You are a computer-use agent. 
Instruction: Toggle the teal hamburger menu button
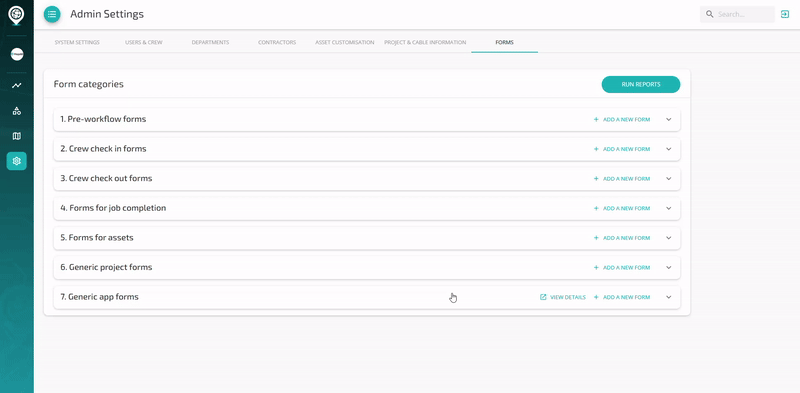point(52,14)
